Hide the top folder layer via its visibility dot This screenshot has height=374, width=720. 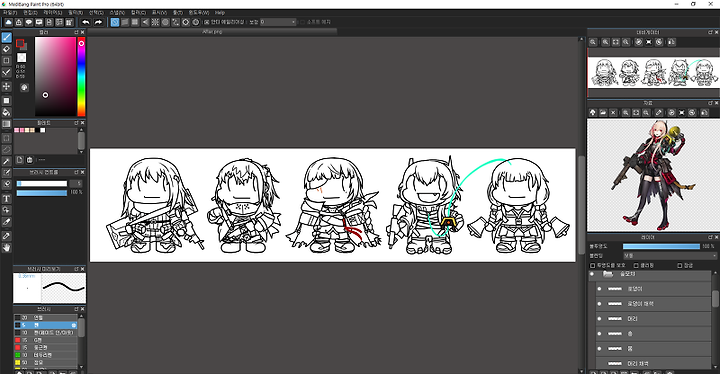pos(592,274)
